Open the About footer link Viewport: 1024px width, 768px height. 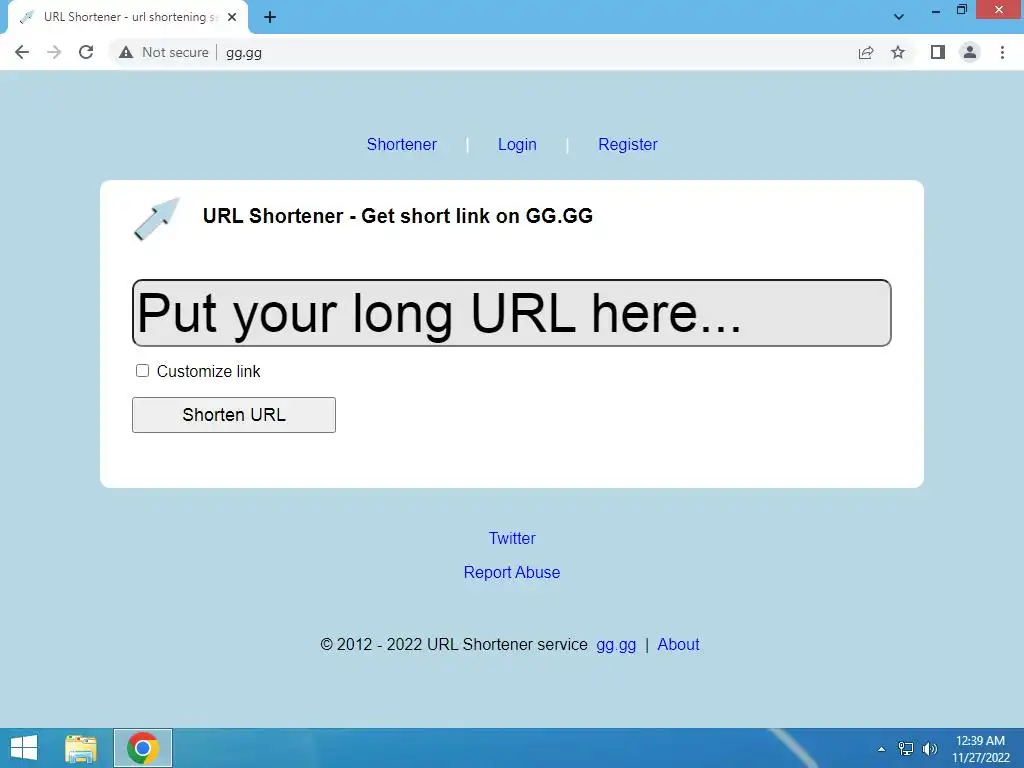[678, 645]
